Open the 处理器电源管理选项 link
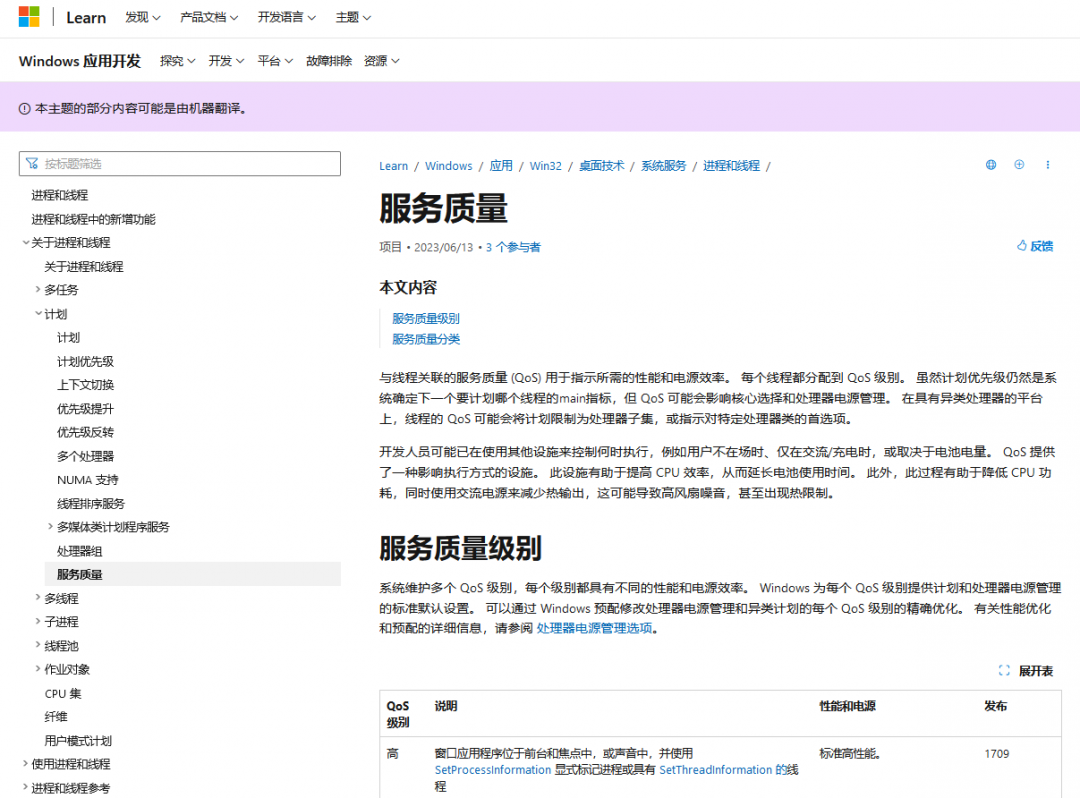The height and width of the screenshot is (798, 1080). (594, 629)
